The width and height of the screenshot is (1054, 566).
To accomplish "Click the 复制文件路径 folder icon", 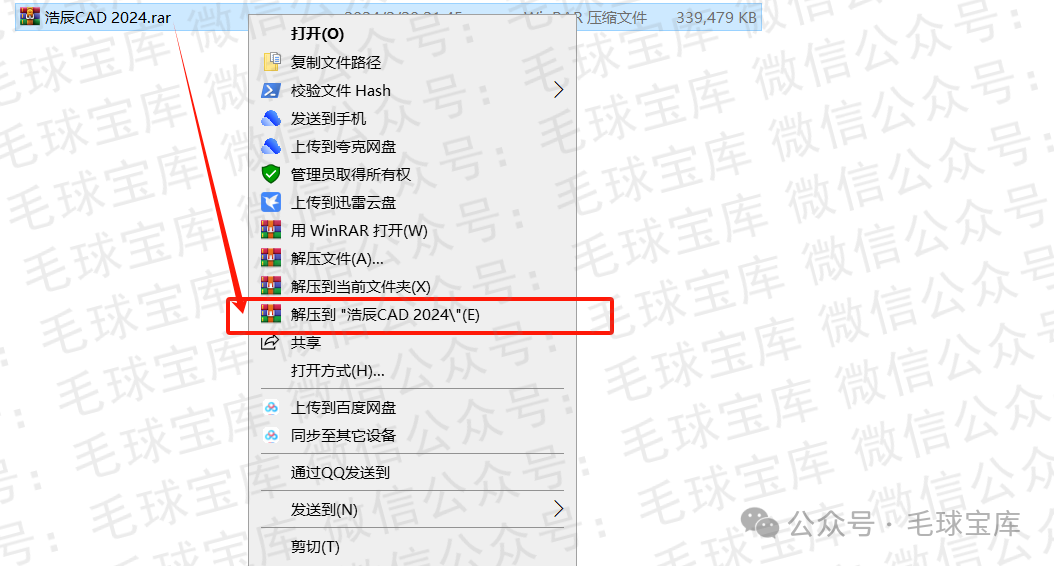I will coord(272,62).
